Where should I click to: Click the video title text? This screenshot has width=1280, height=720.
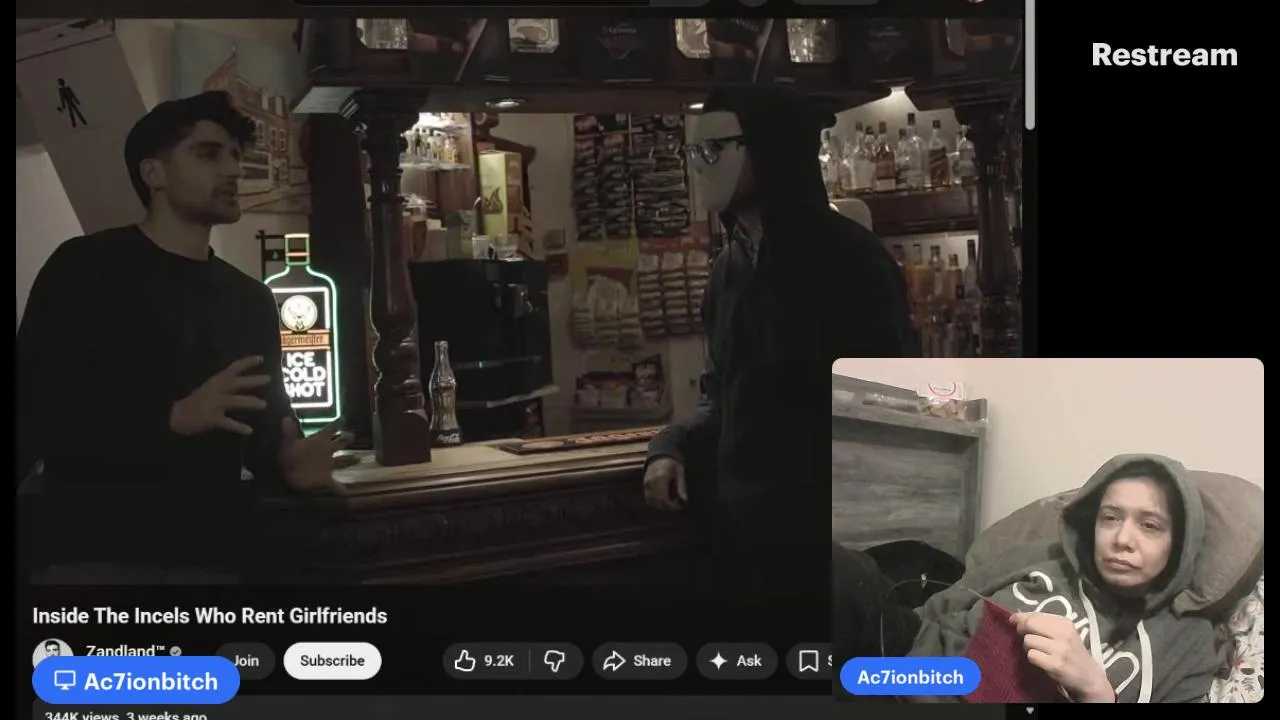pyautogui.click(x=209, y=616)
